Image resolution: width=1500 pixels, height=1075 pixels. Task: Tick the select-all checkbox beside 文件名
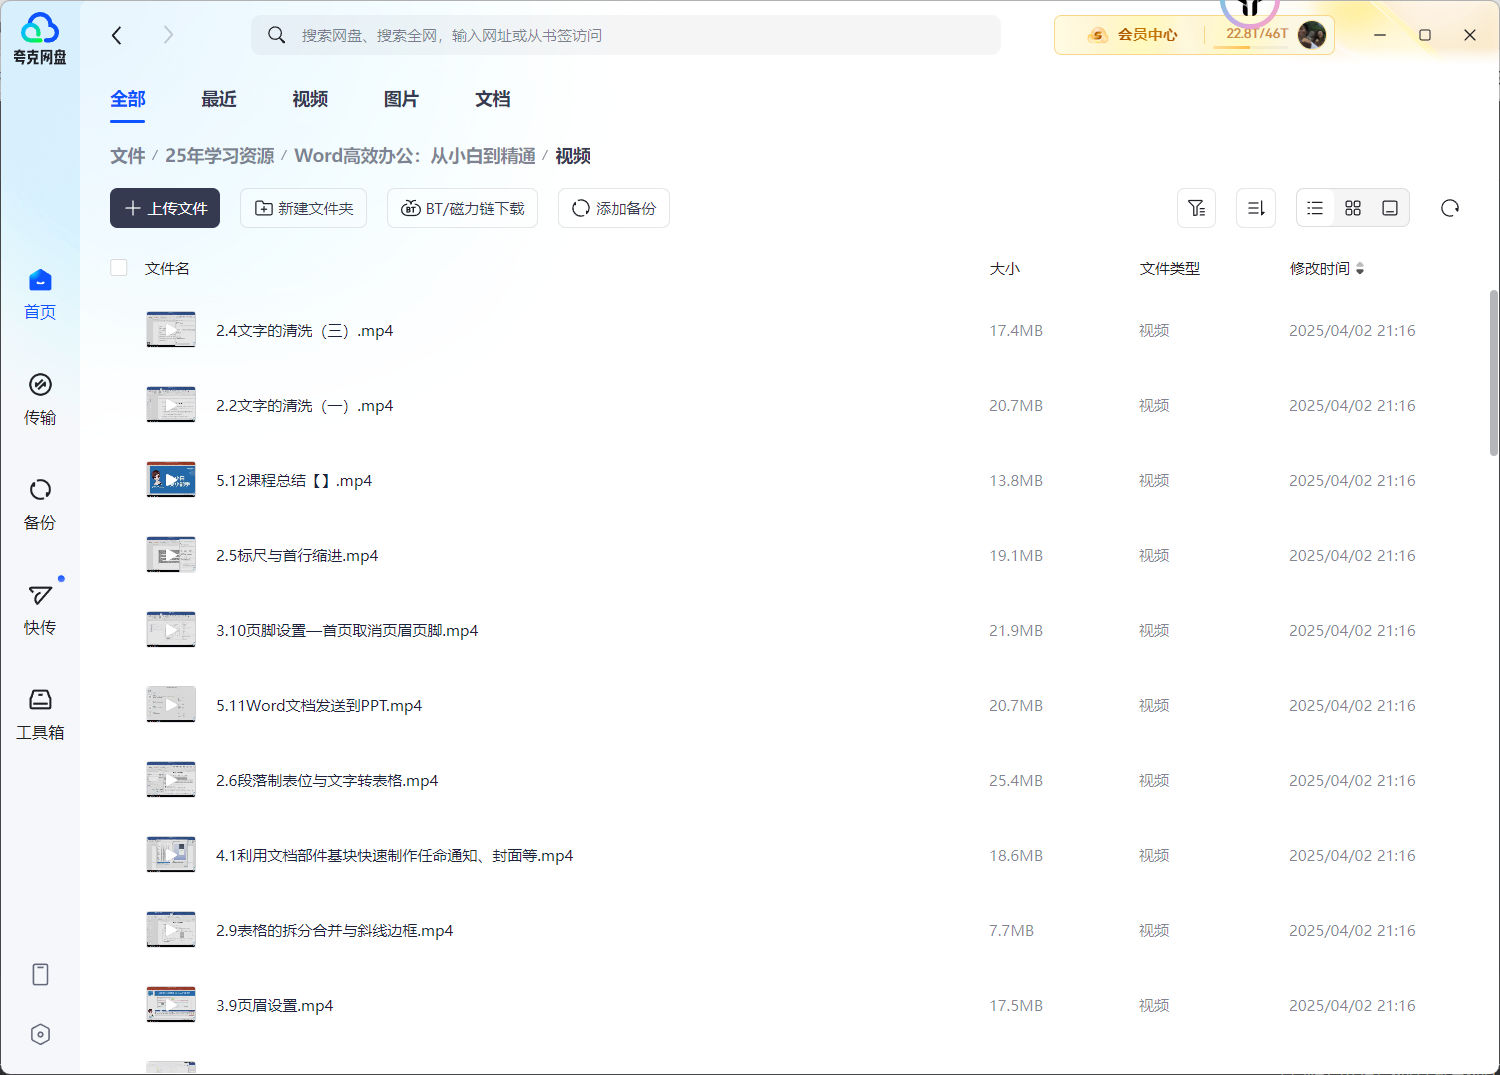pyautogui.click(x=119, y=267)
